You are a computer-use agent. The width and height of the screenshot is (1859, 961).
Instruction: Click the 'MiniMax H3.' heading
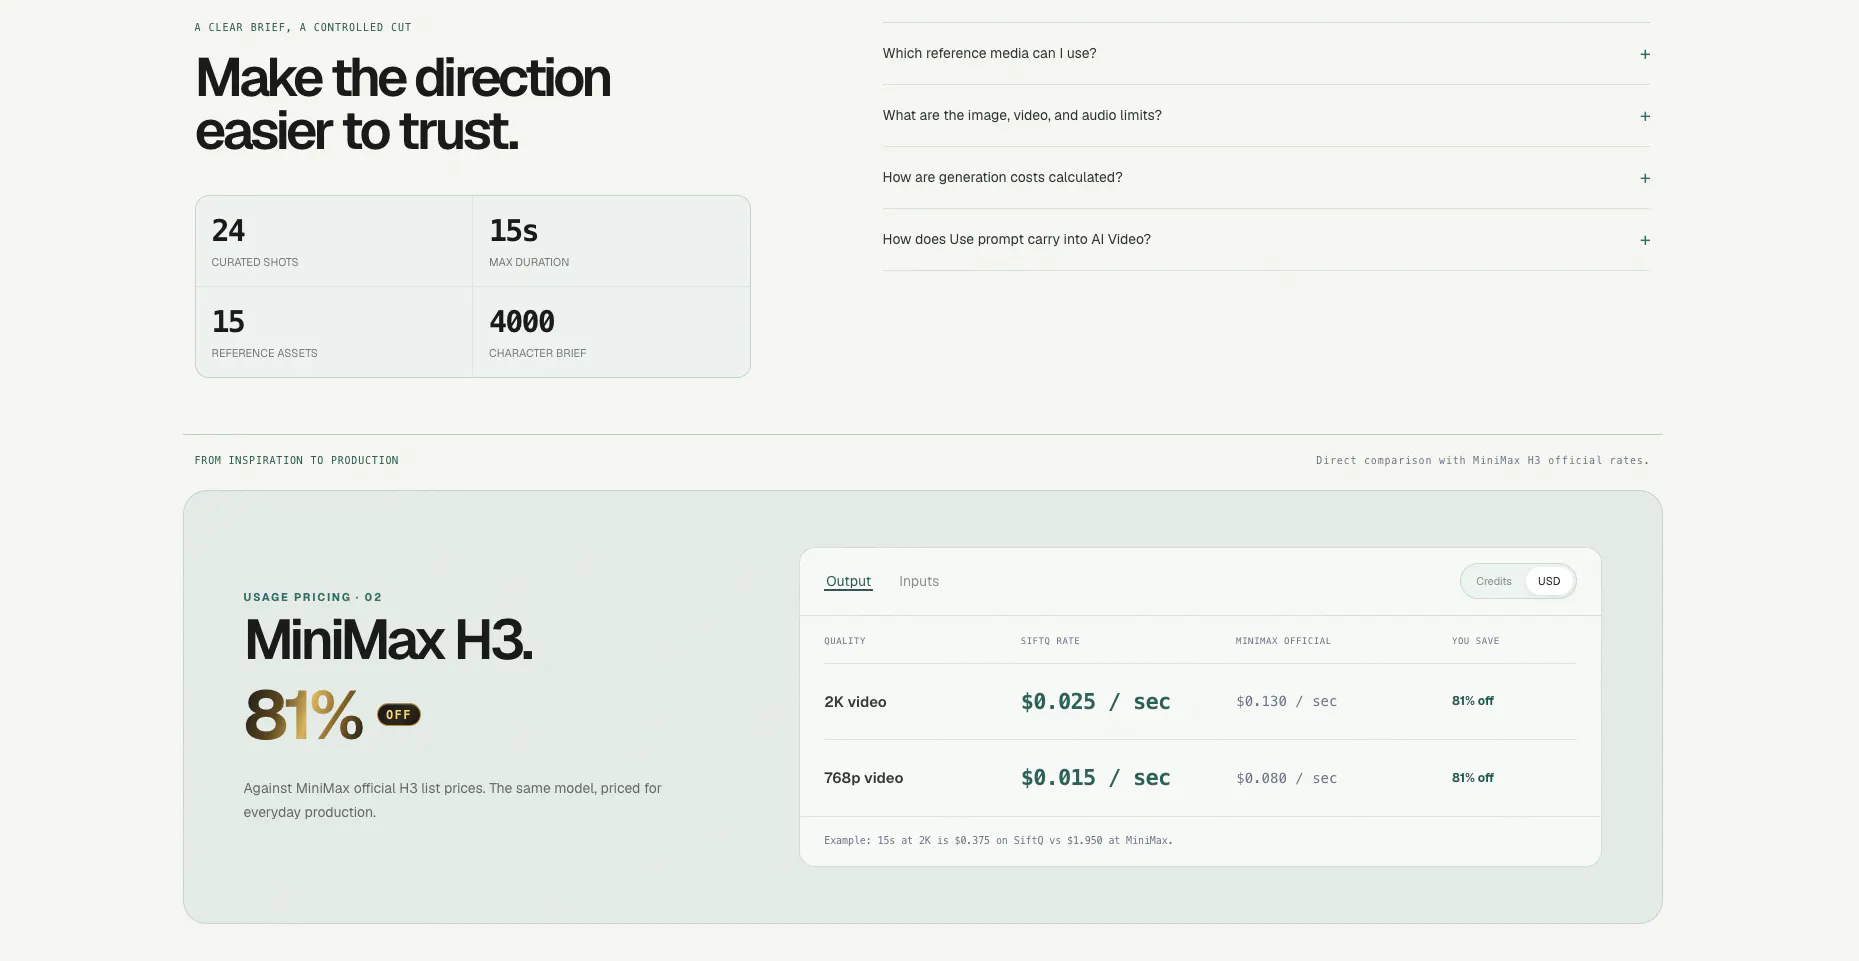(389, 640)
